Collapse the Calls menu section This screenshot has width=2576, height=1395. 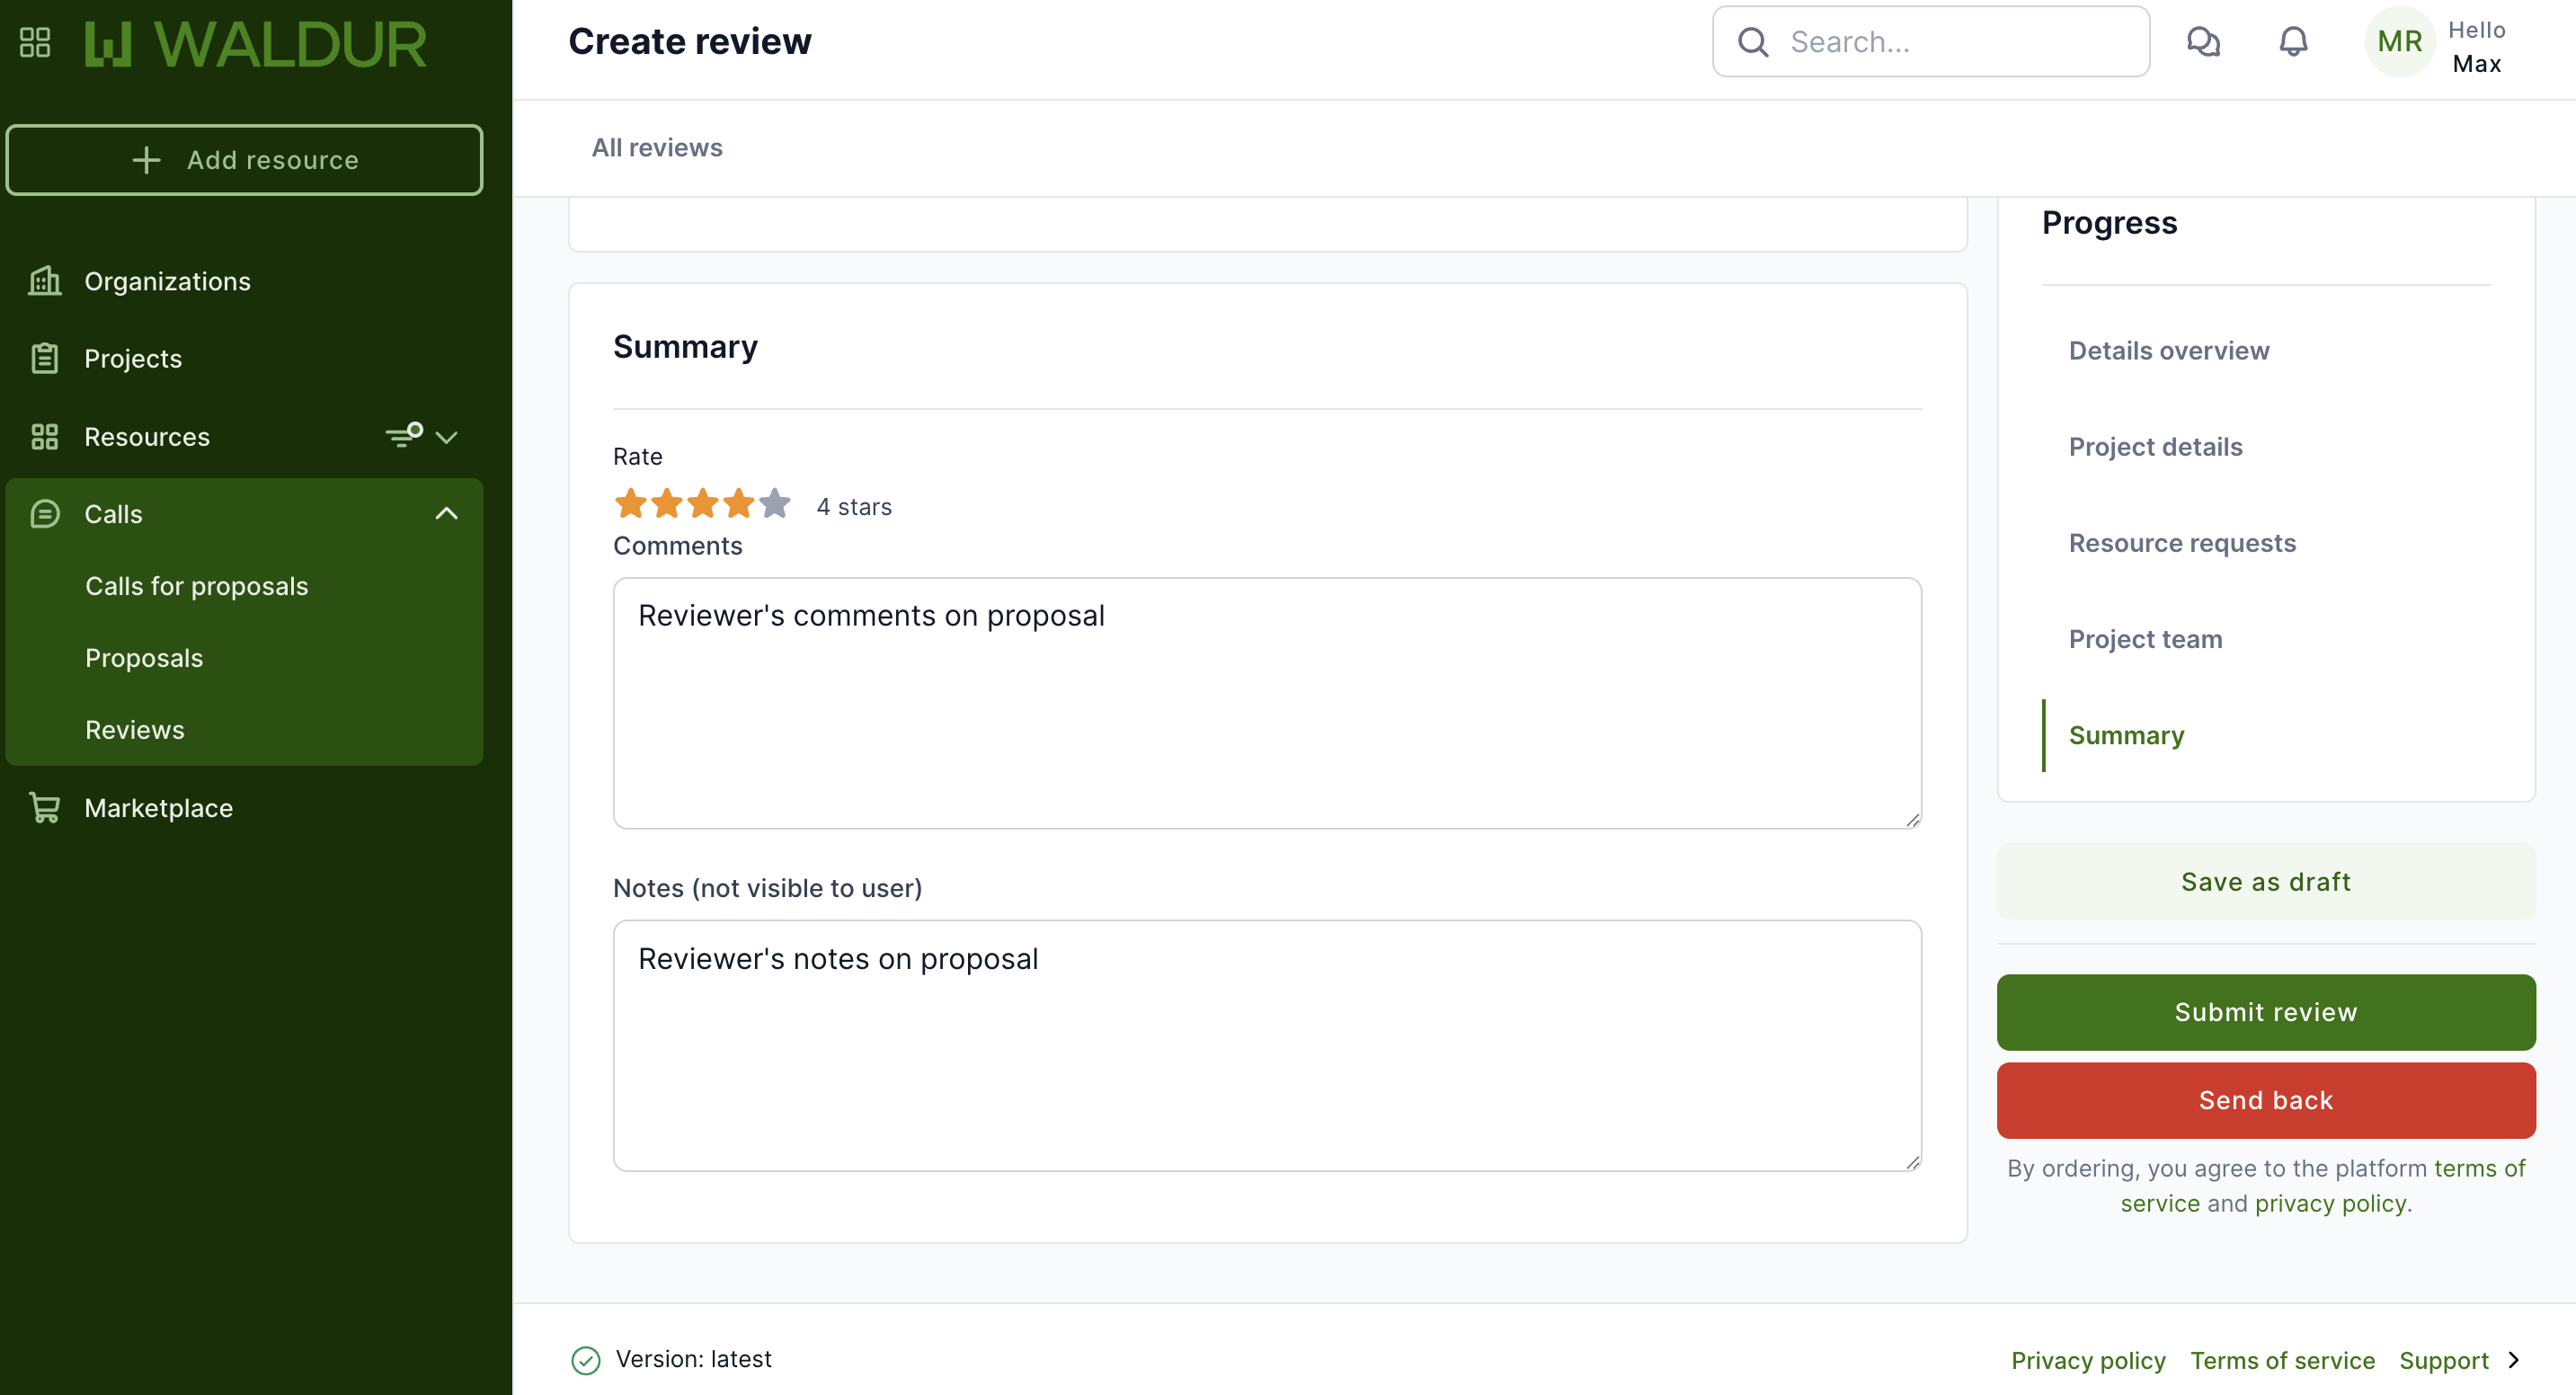pos(446,514)
